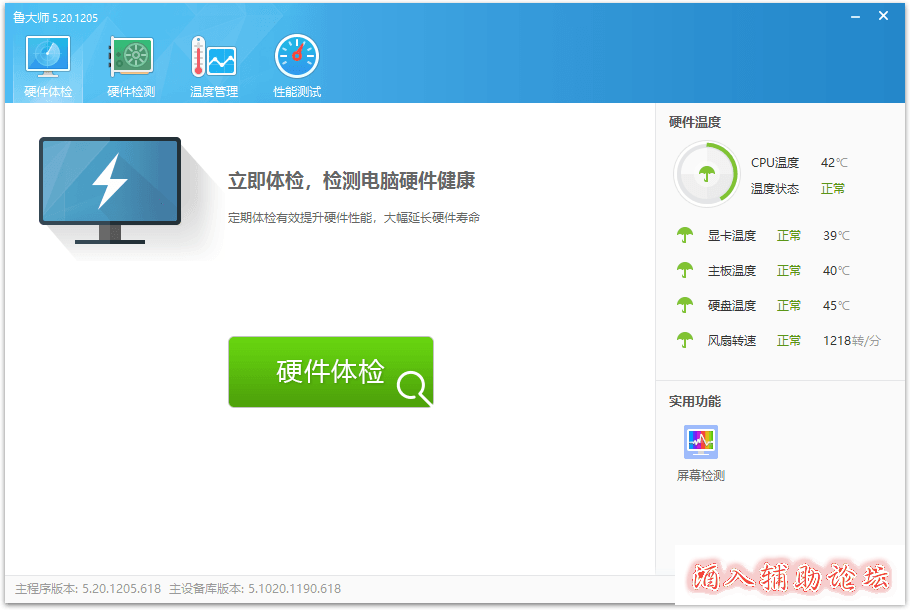The image size is (910, 610).
Task: Click the 风扇转速 1218转/分 value
Action: tap(851, 341)
